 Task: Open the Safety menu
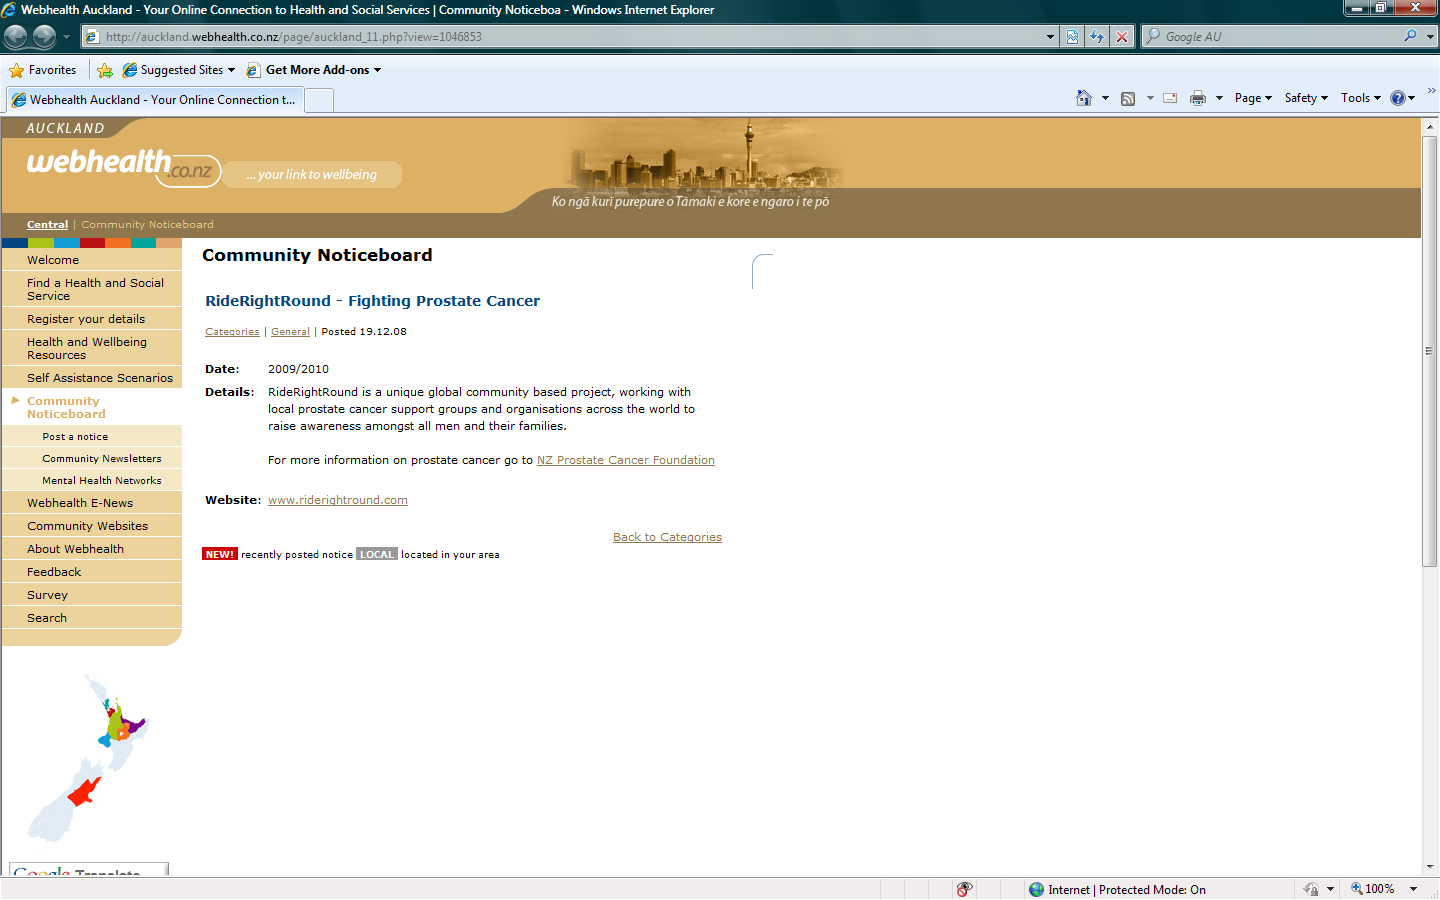[x=1306, y=98]
